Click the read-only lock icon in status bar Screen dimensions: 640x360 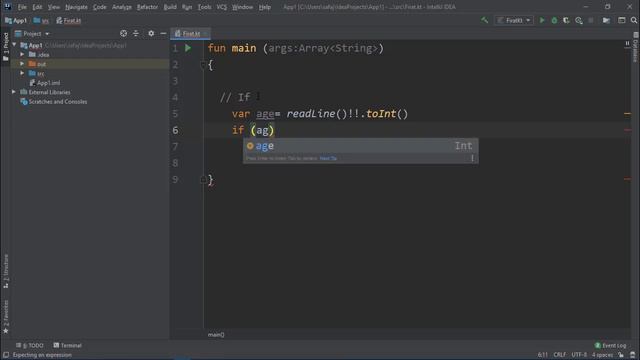(621, 355)
